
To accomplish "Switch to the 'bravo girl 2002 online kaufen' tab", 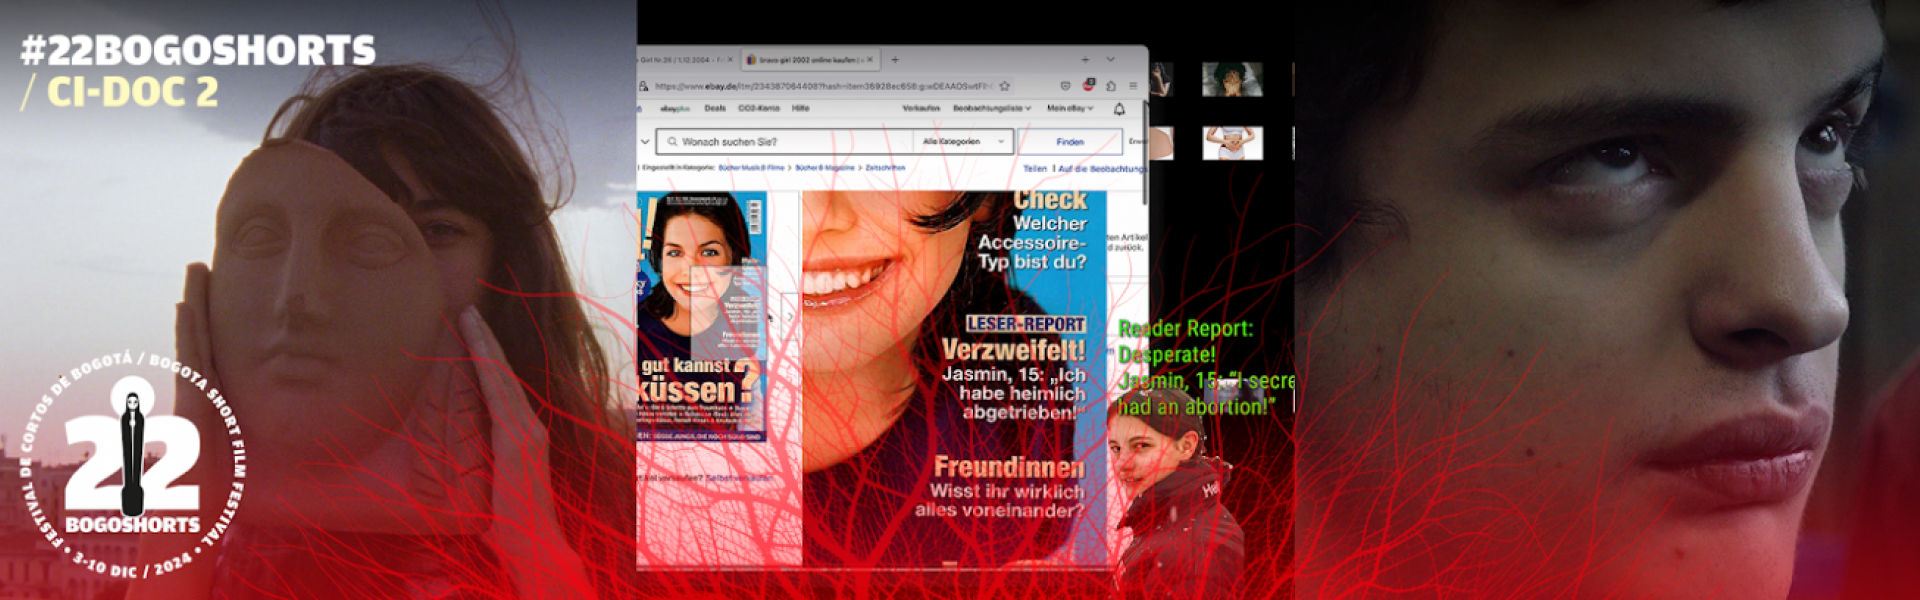I will point(810,60).
